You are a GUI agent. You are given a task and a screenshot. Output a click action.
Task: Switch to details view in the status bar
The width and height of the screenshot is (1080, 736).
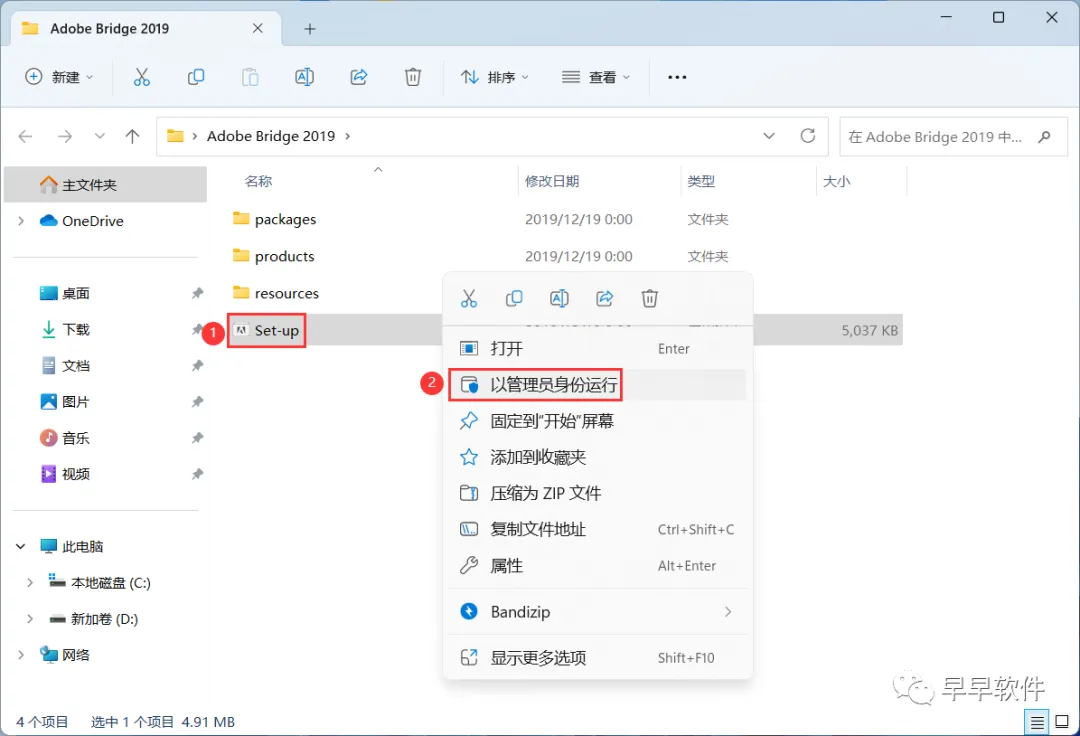(1037, 722)
